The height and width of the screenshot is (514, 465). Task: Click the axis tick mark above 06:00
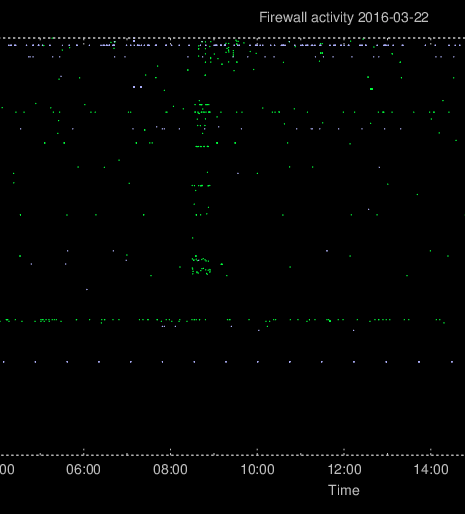pos(83,451)
